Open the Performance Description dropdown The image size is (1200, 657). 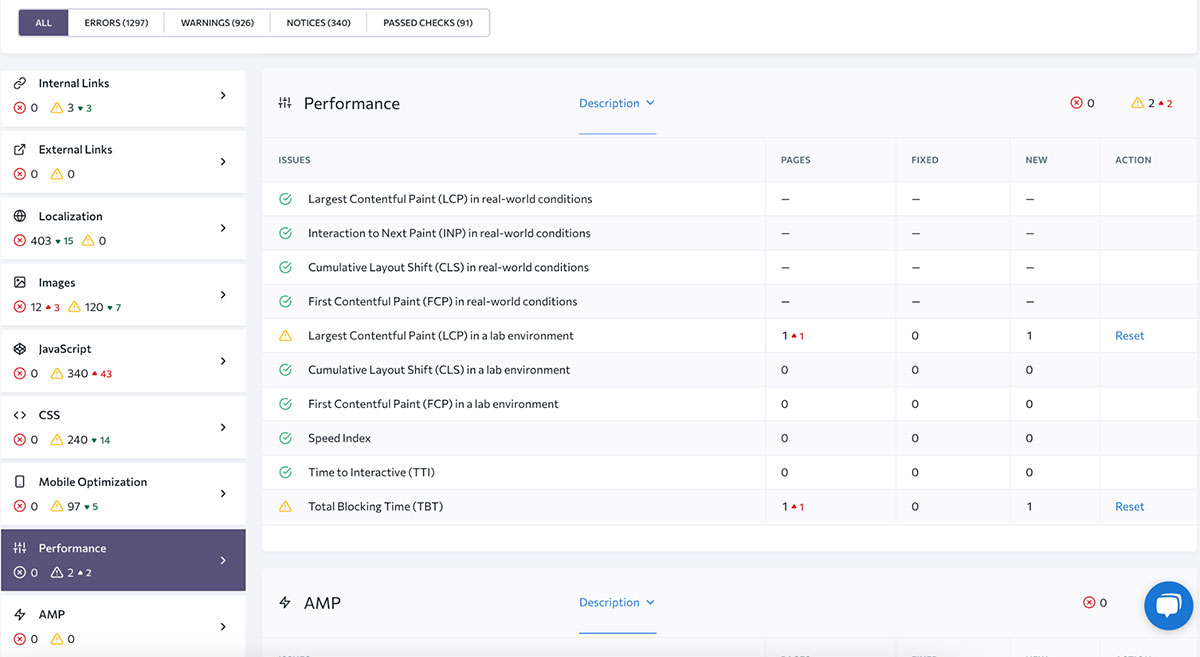coord(617,103)
